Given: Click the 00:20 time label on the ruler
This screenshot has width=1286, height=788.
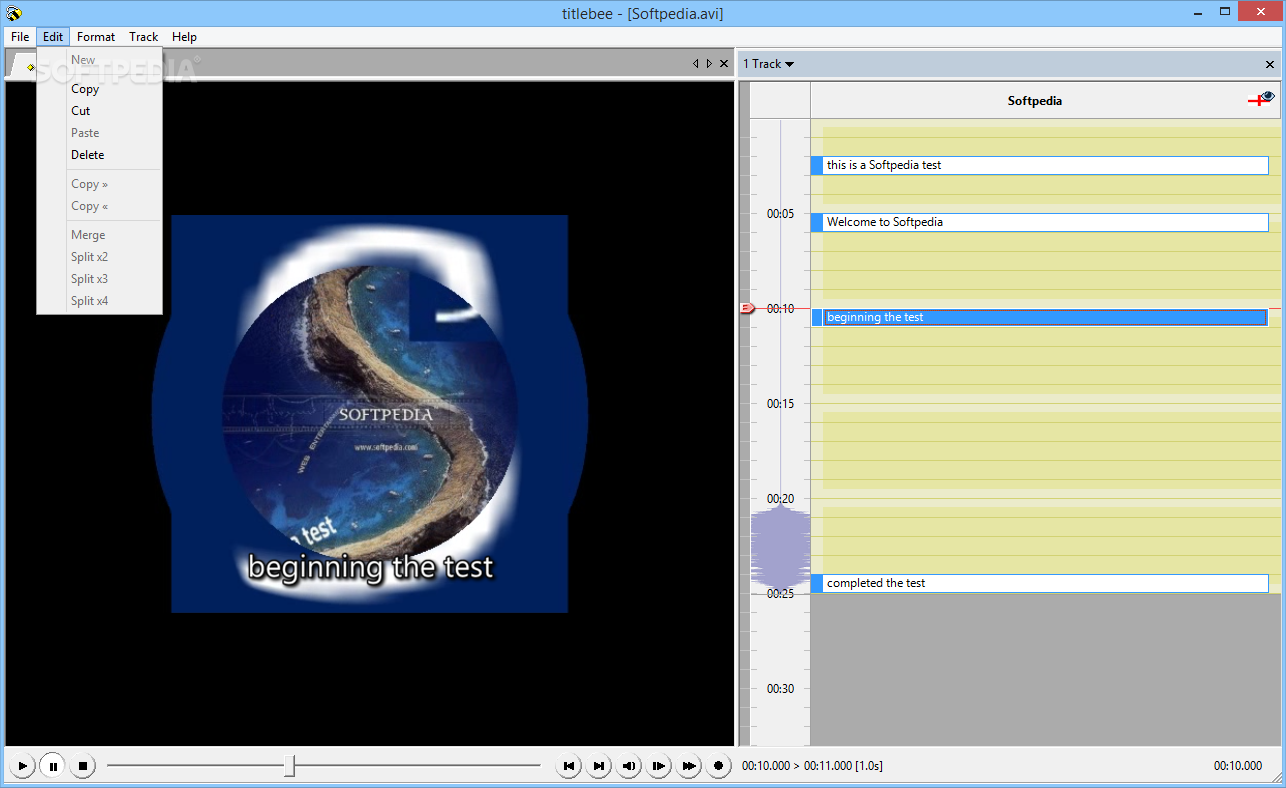Looking at the screenshot, I should point(780,499).
